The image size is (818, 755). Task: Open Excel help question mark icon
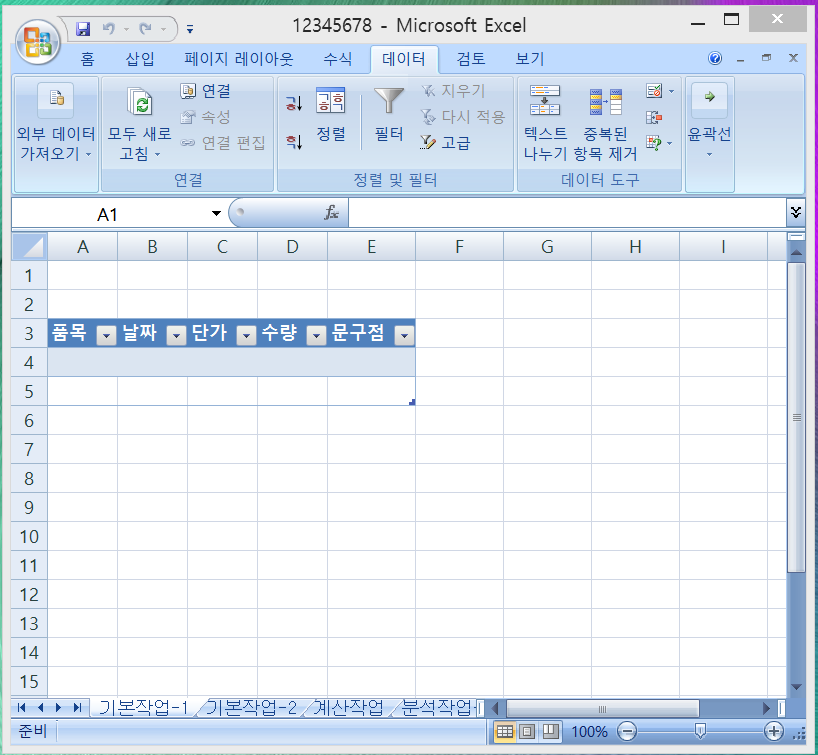click(715, 59)
